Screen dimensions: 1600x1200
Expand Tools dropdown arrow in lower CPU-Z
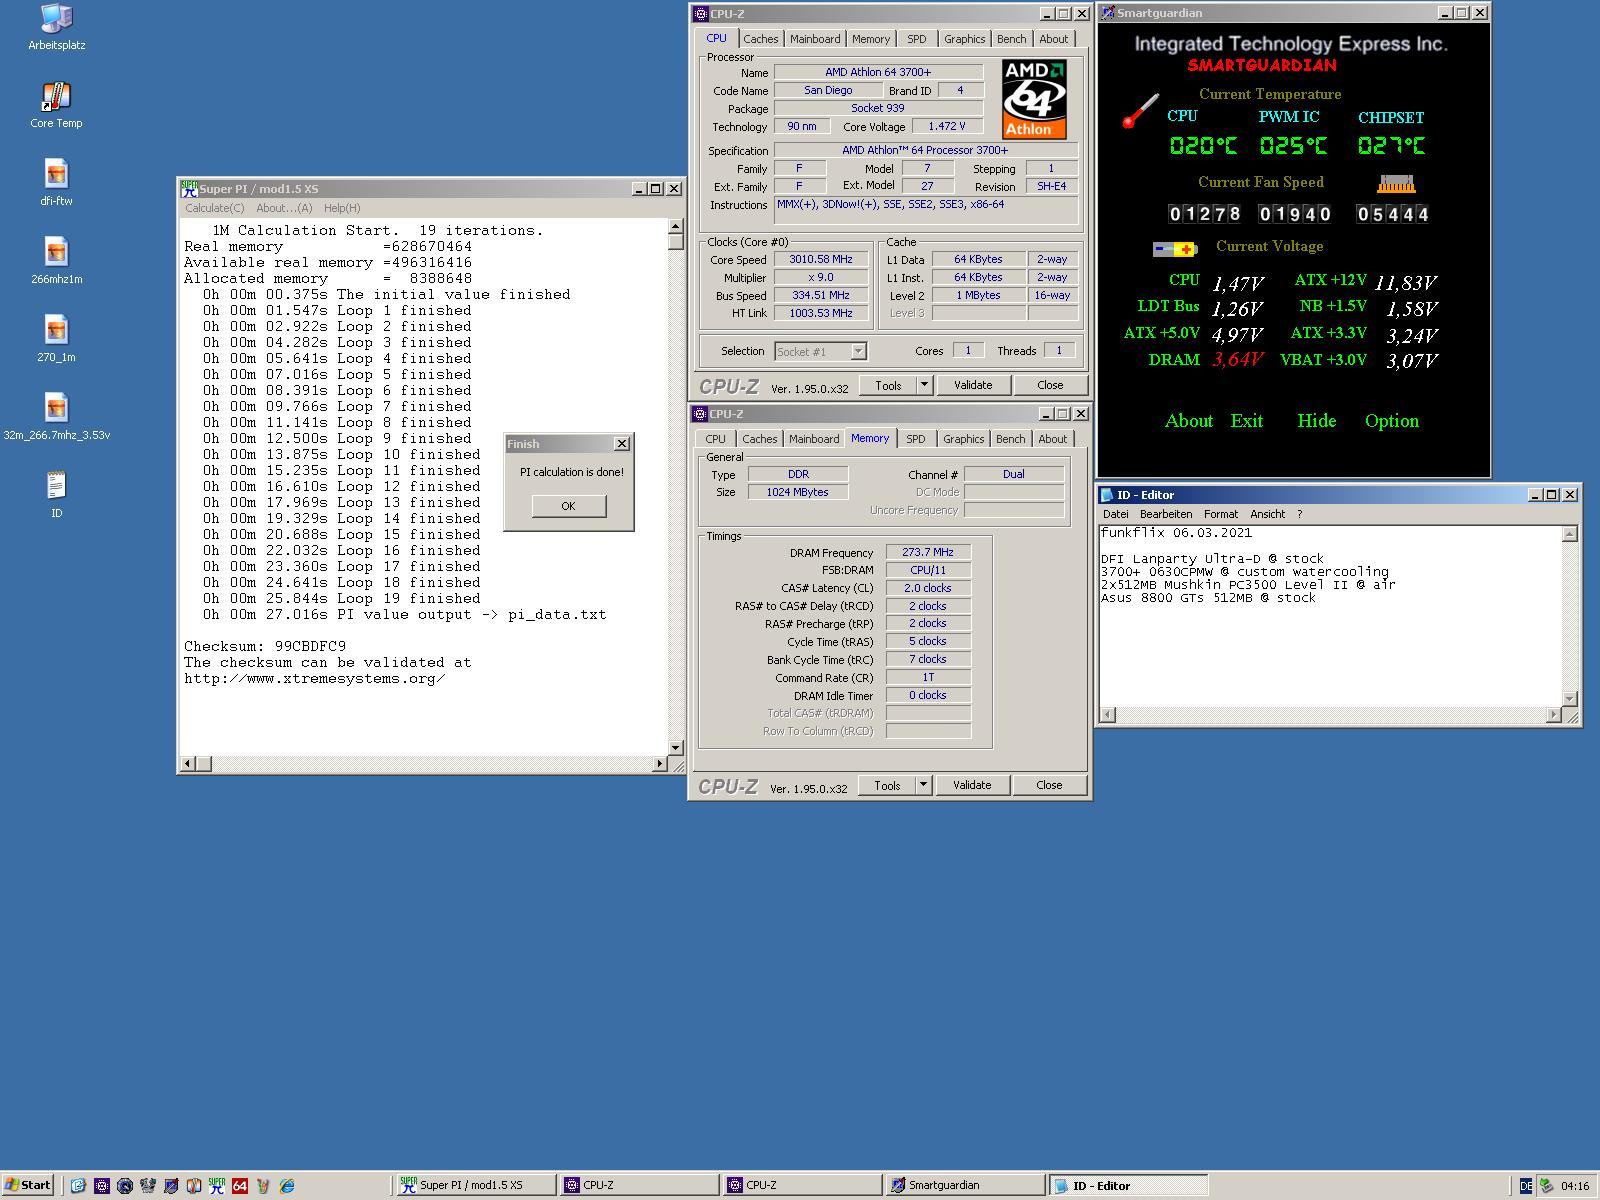(x=923, y=785)
